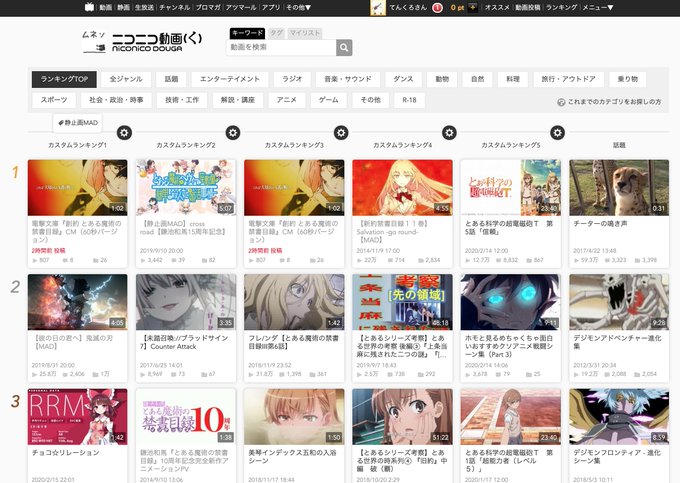Open gear settings for カスタムランキング3
This screenshot has height=483, width=680.
click(341, 132)
